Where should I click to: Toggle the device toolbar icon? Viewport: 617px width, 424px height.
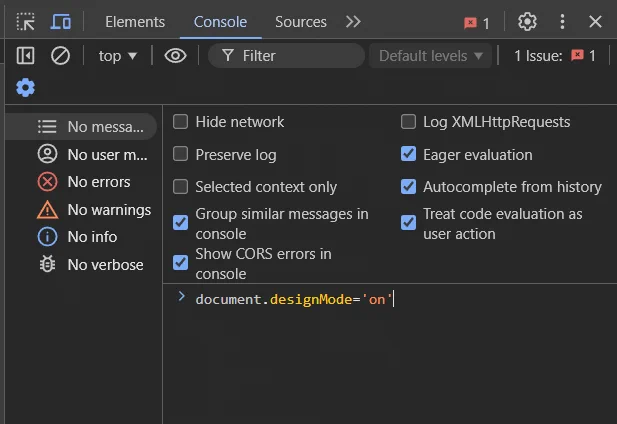click(61, 22)
